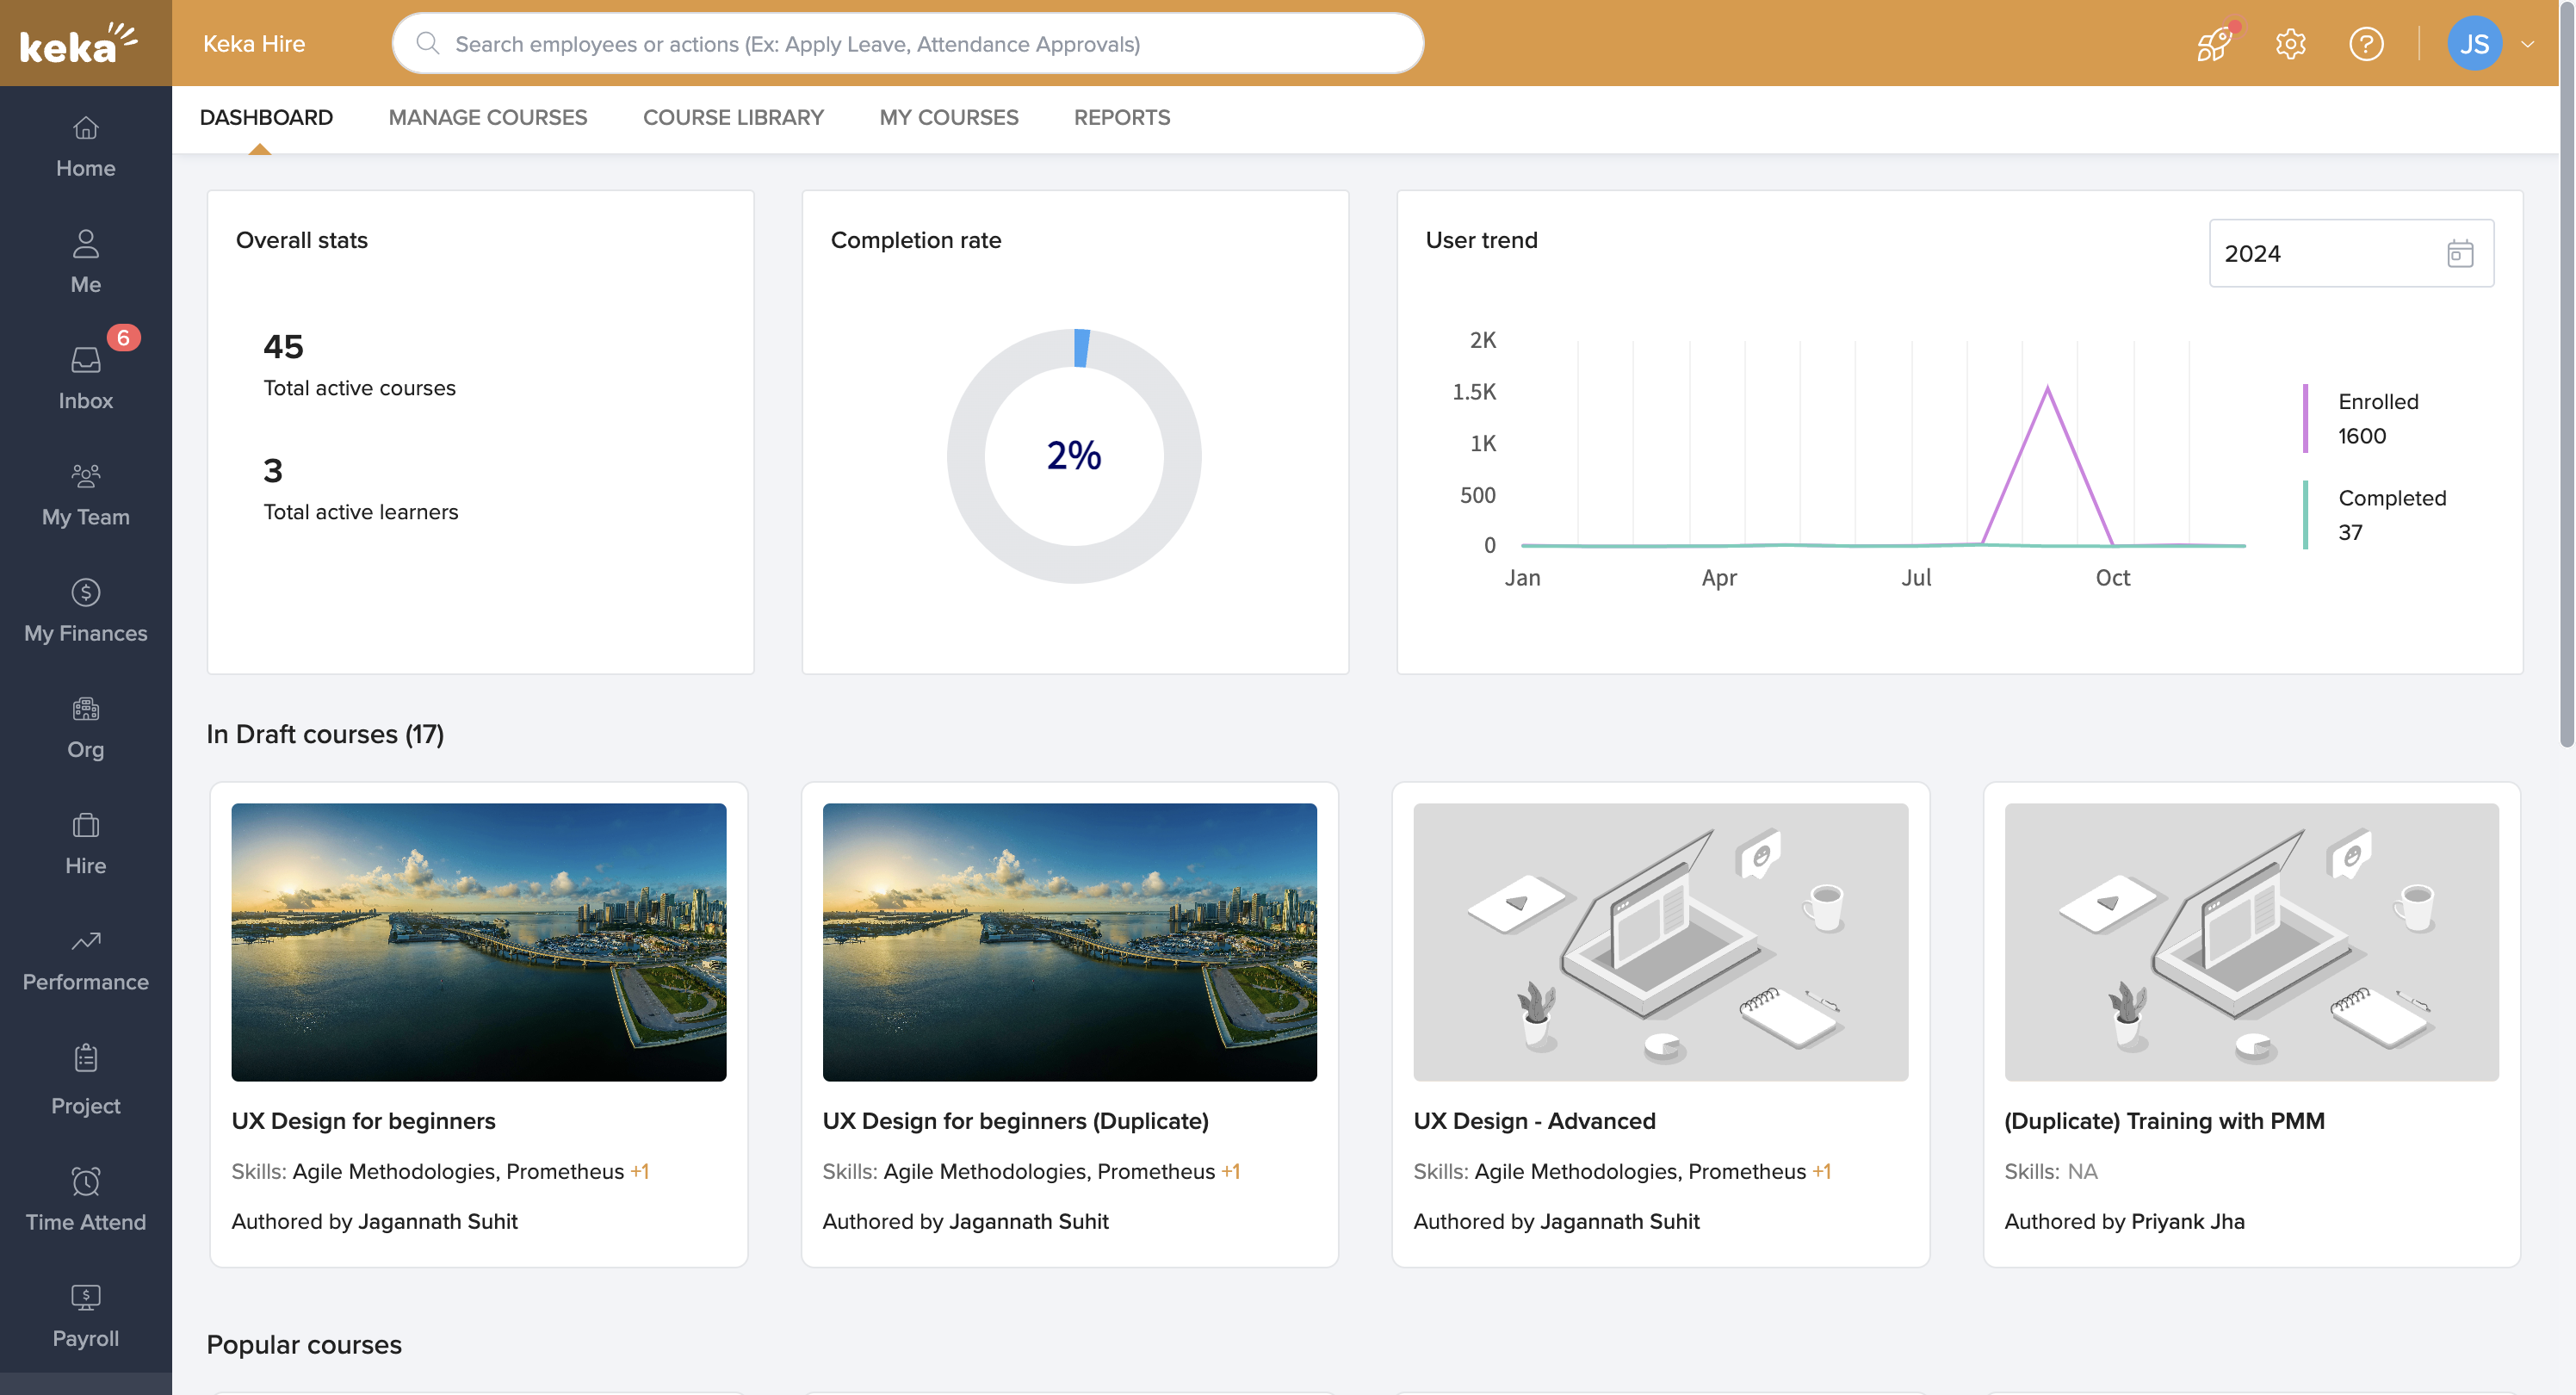Show extra skills via +1 on UX Design beginners
This screenshot has width=2576, height=1395.
click(641, 1171)
